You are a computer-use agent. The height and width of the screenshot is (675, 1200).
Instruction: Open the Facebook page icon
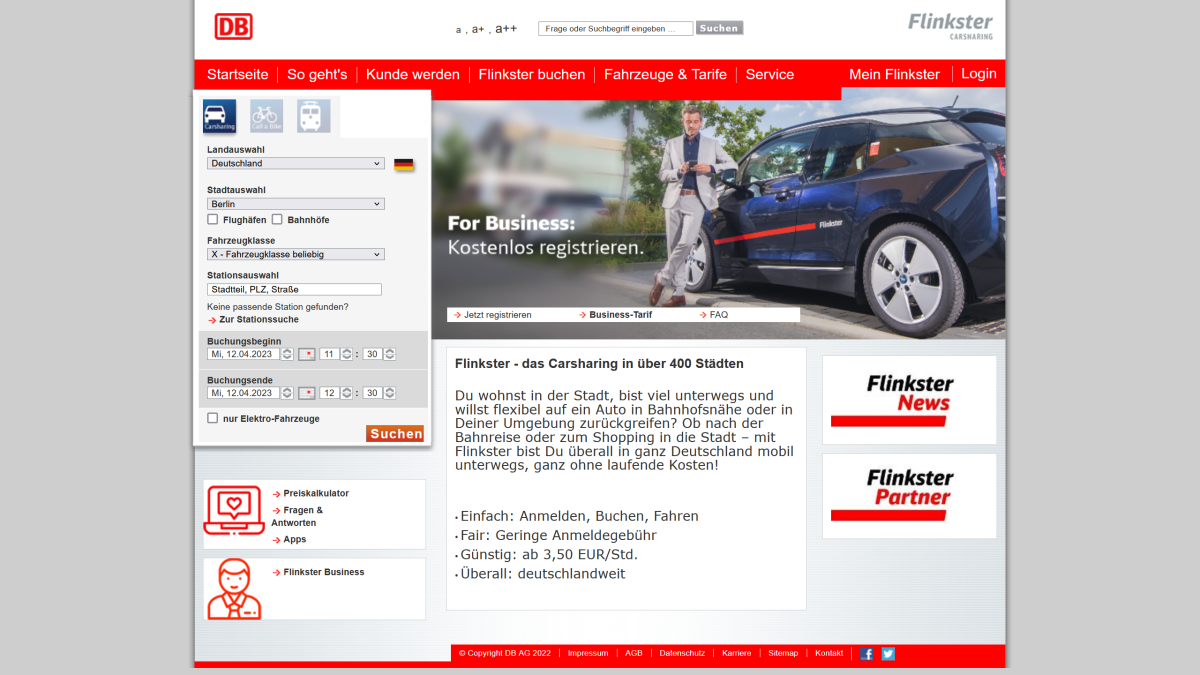(x=866, y=654)
